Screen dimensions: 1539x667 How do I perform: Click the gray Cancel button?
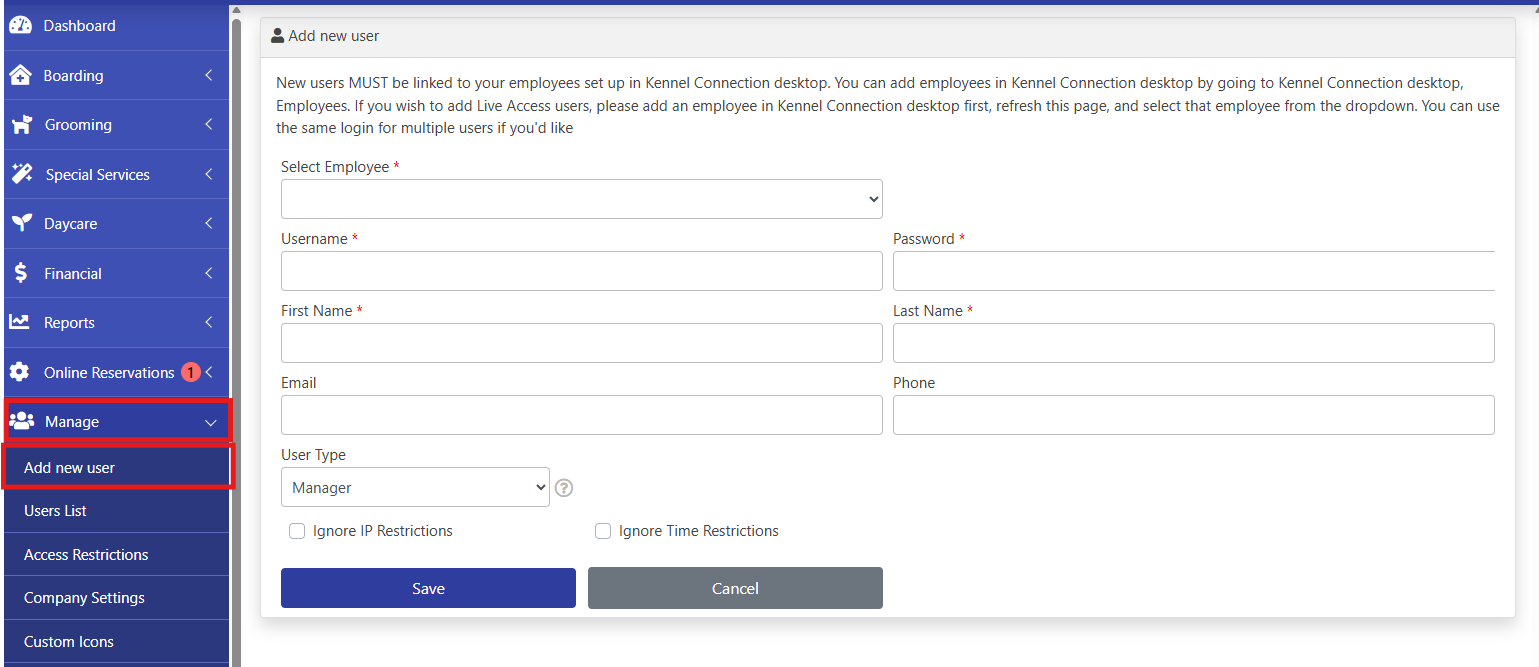point(735,588)
